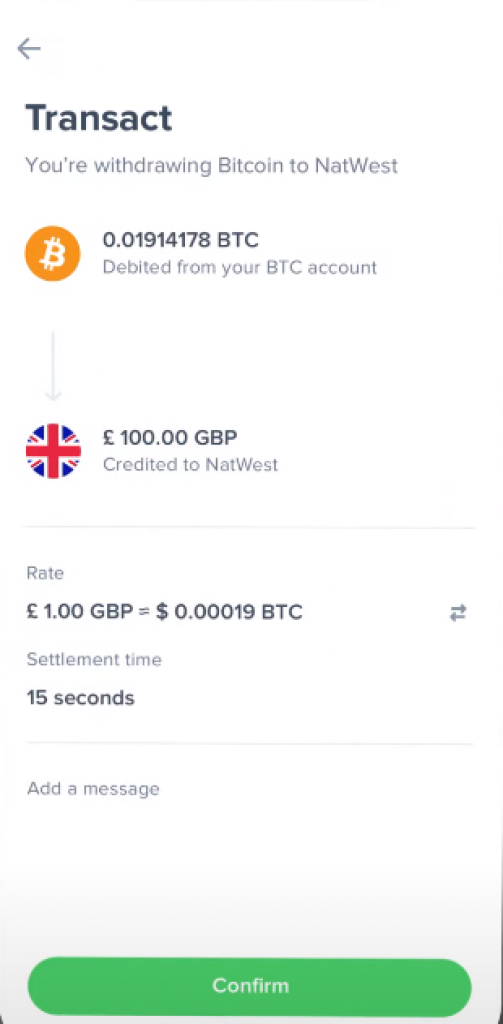Viewport: 503px width, 1024px height.
Task: Tap the GBP to BTC rate value
Action: click(x=165, y=613)
